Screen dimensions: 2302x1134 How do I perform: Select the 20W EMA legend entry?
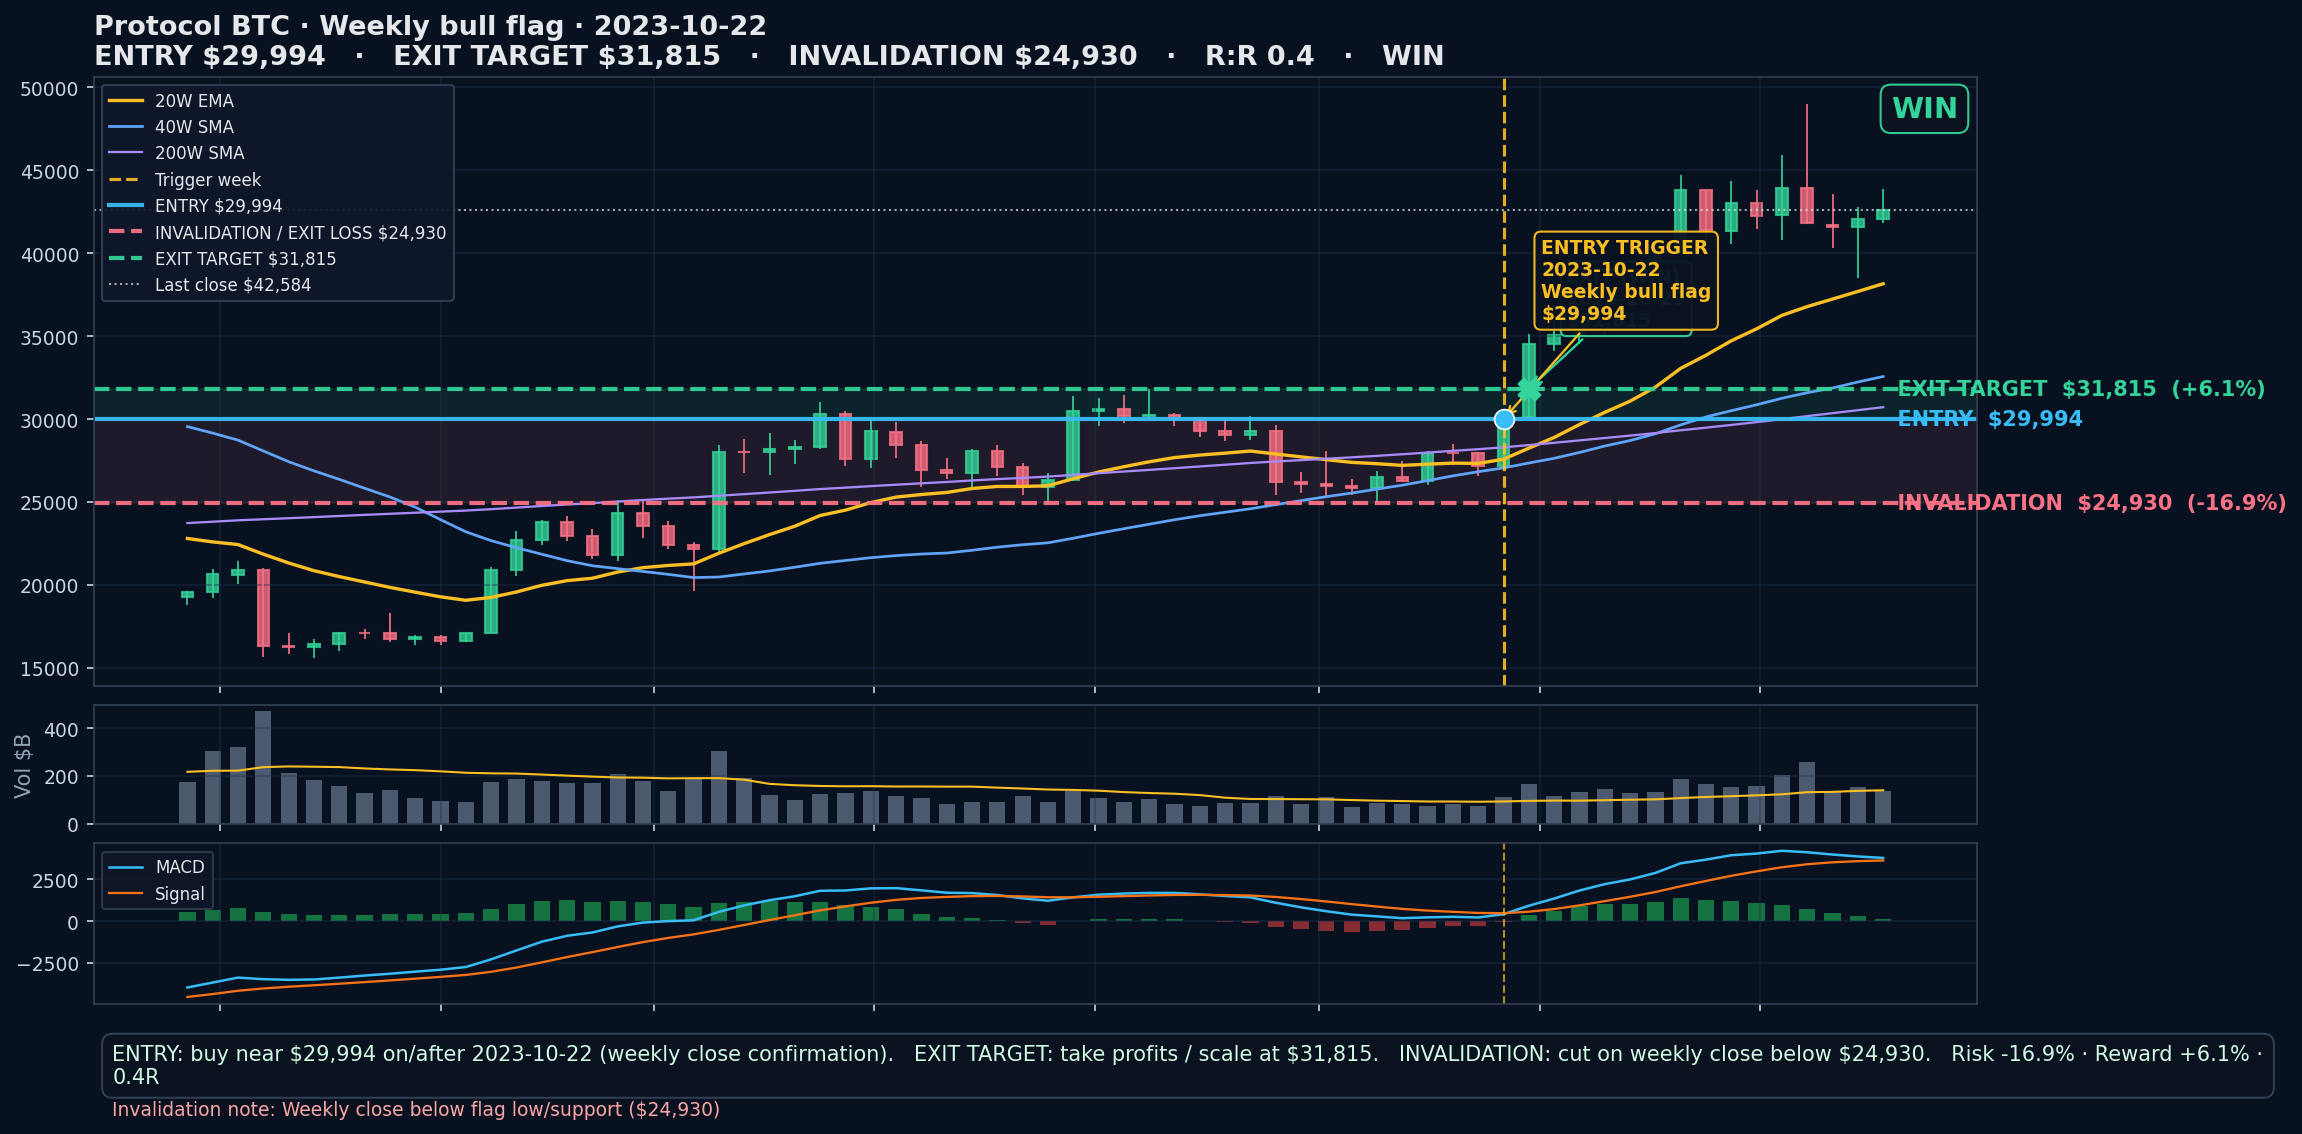pos(171,101)
